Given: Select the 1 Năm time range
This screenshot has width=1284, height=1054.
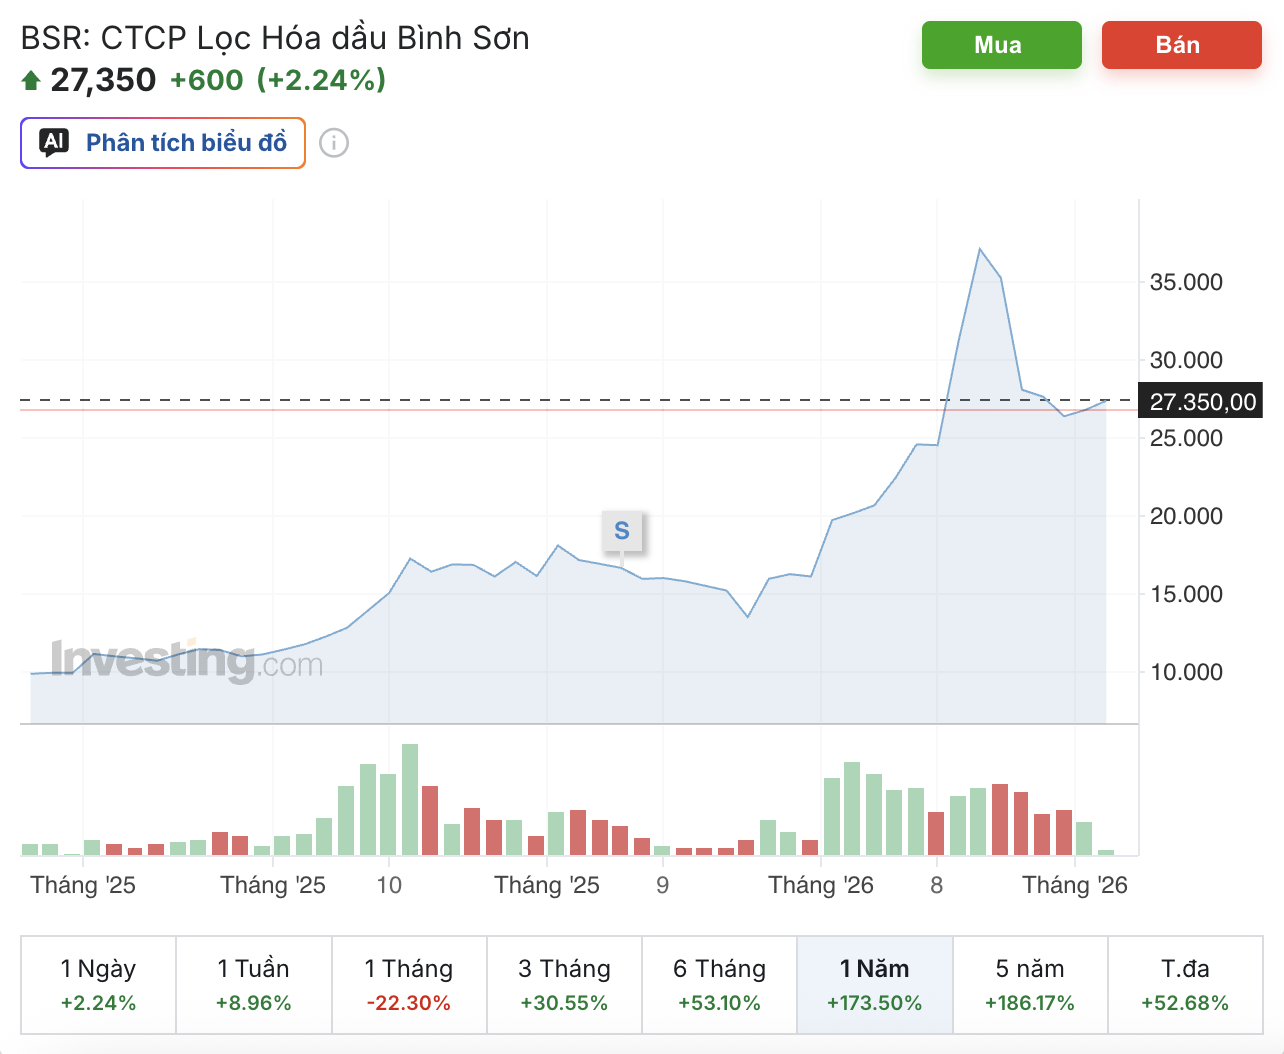Looking at the screenshot, I should 875,985.
